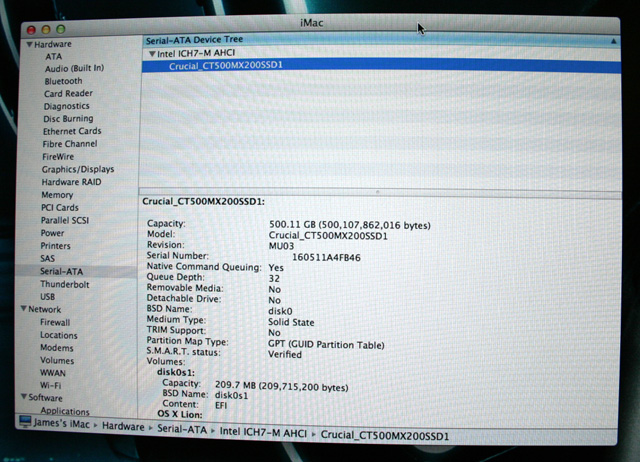Click James's iMac in the path bar
640x462 pixels.
pos(62,424)
